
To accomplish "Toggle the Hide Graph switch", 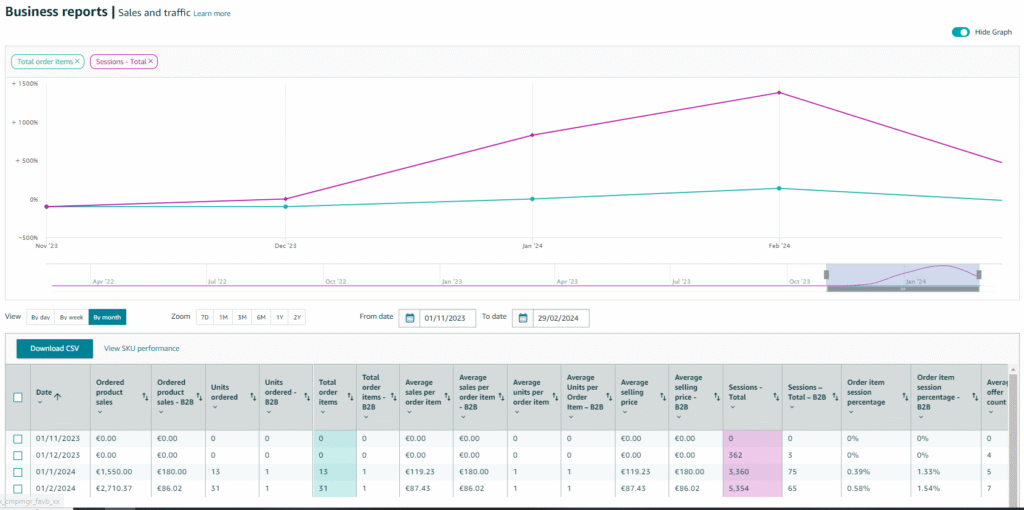I will click(x=960, y=32).
